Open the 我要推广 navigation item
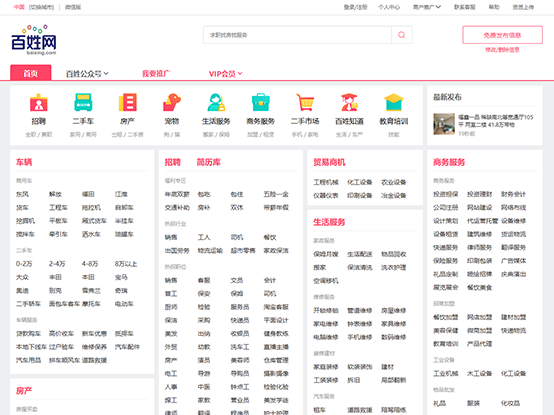The width and height of the screenshot is (554, 415). point(156,74)
